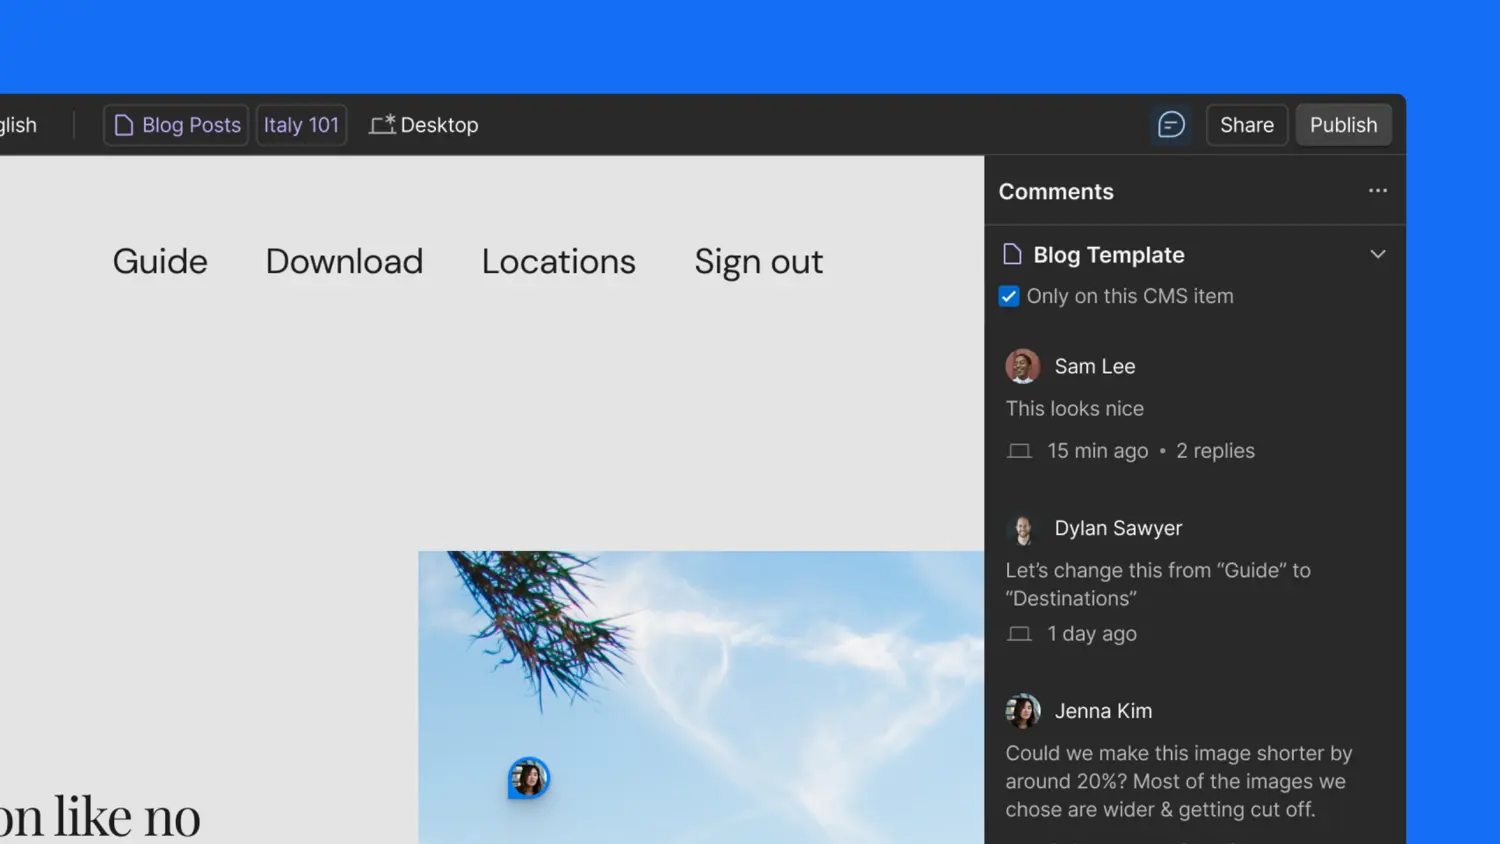This screenshot has width=1500, height=844.
Task: Click Dylan Sawyer's avatar
Action: 1022,528
